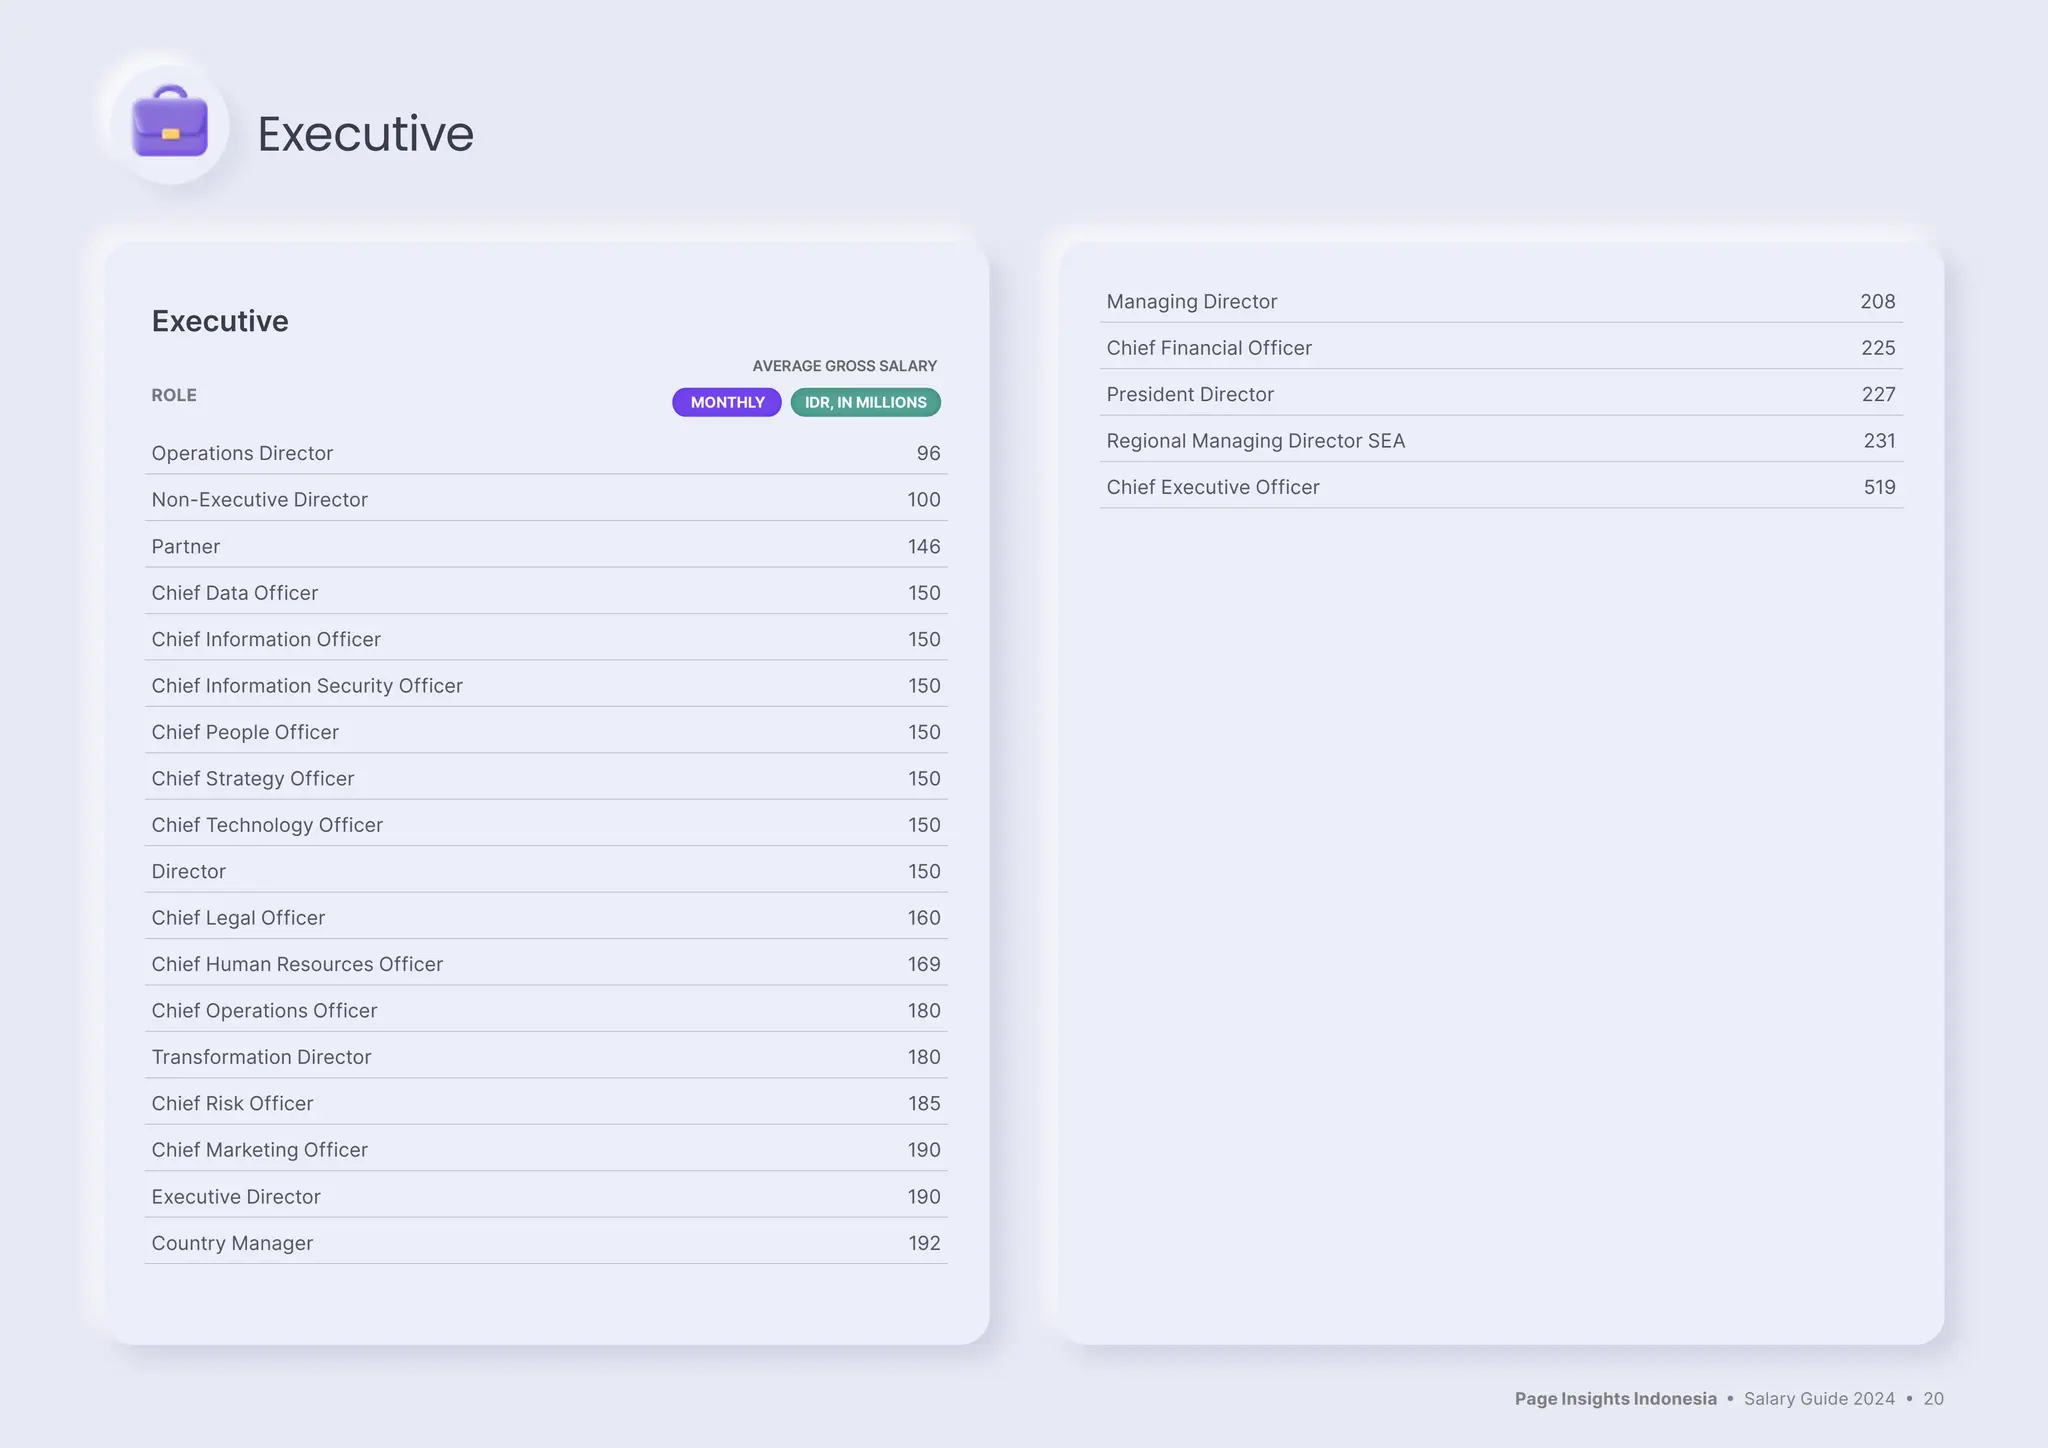Image resolution: width=2048 pixels, height=1448 pixels.
Task: Click salary value 185
Action: point(924,1103)
